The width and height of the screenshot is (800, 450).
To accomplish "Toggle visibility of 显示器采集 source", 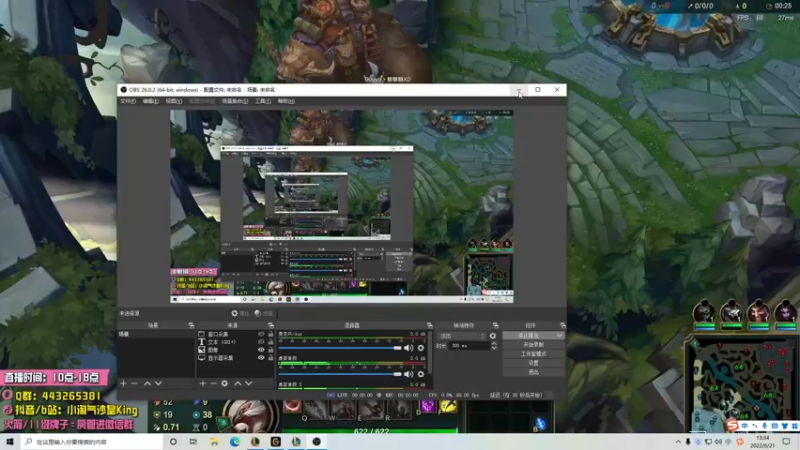I will point(261,358).
